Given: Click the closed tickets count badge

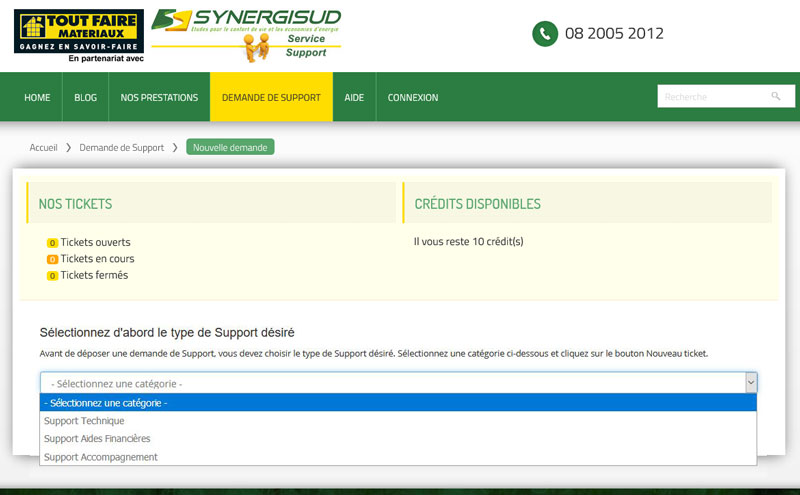Looking at the screenshot, I should [52, 276].
